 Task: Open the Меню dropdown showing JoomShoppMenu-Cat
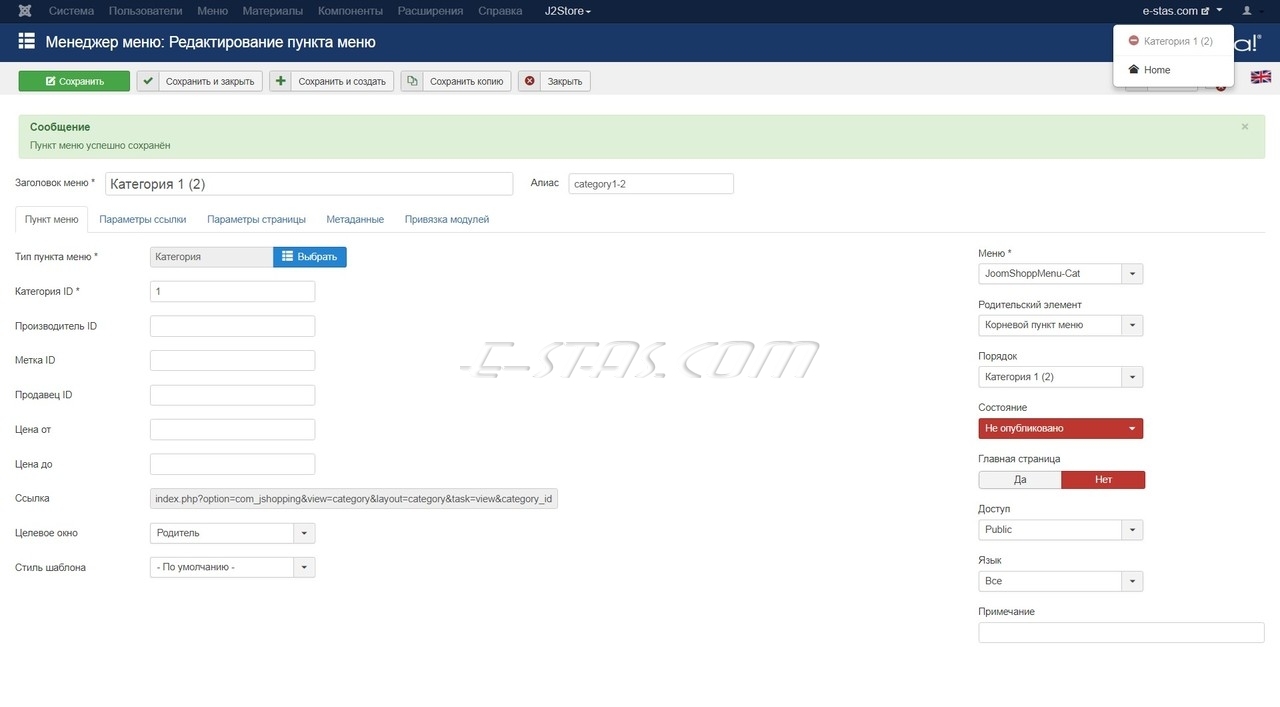(1060, 274)
